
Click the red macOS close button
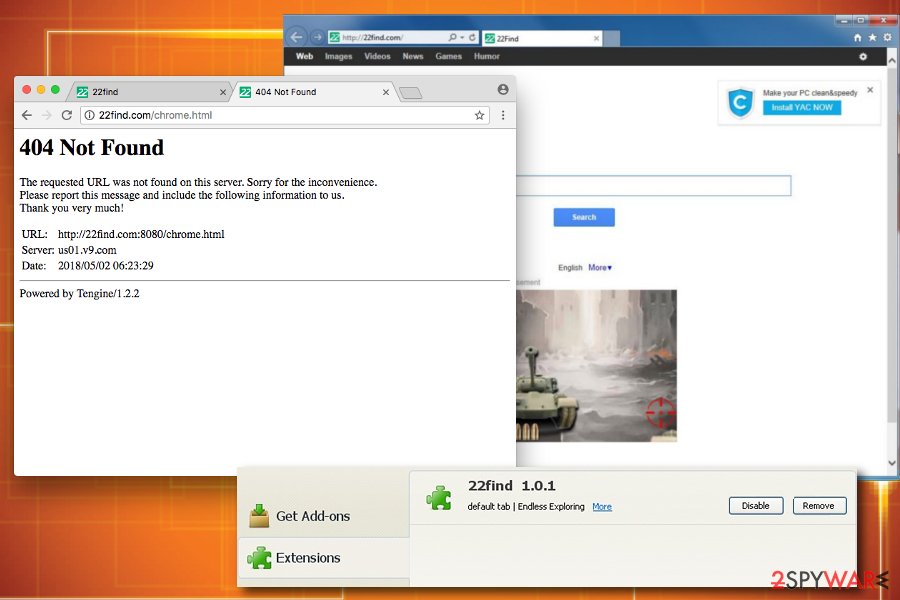coord(26,90)
